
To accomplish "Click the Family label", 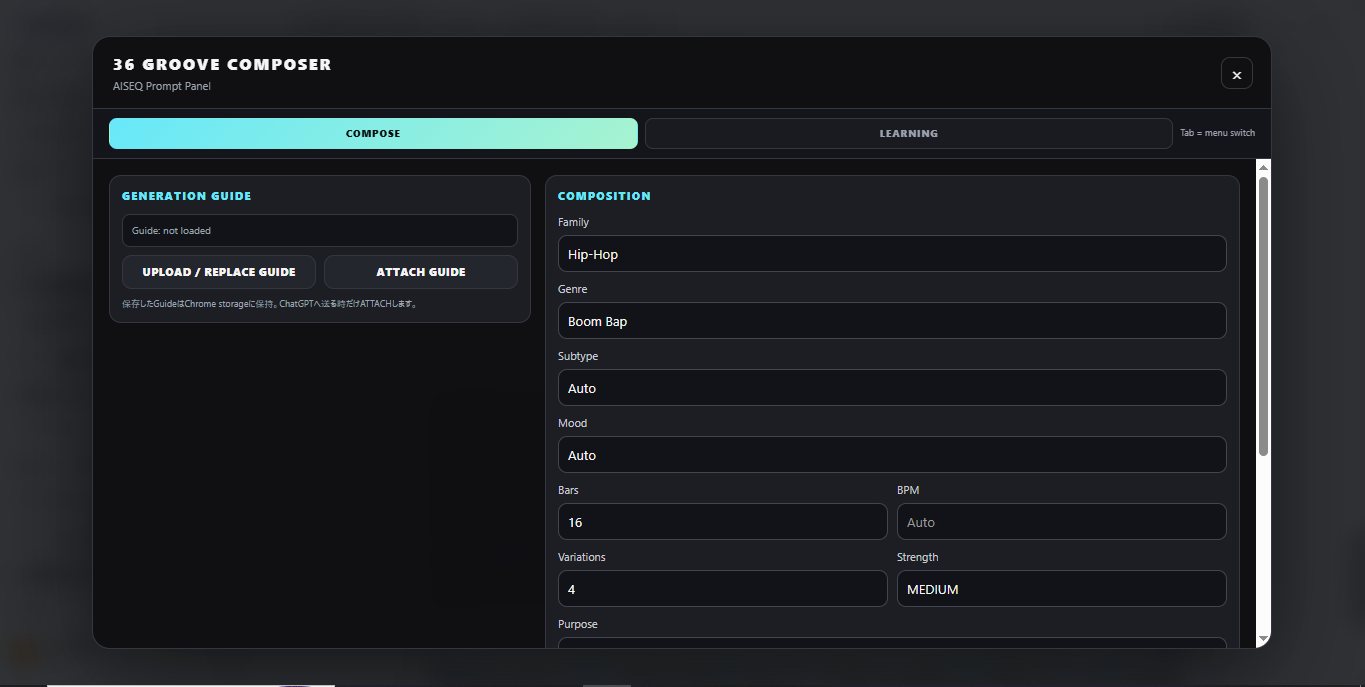I will tap(574, 222).
